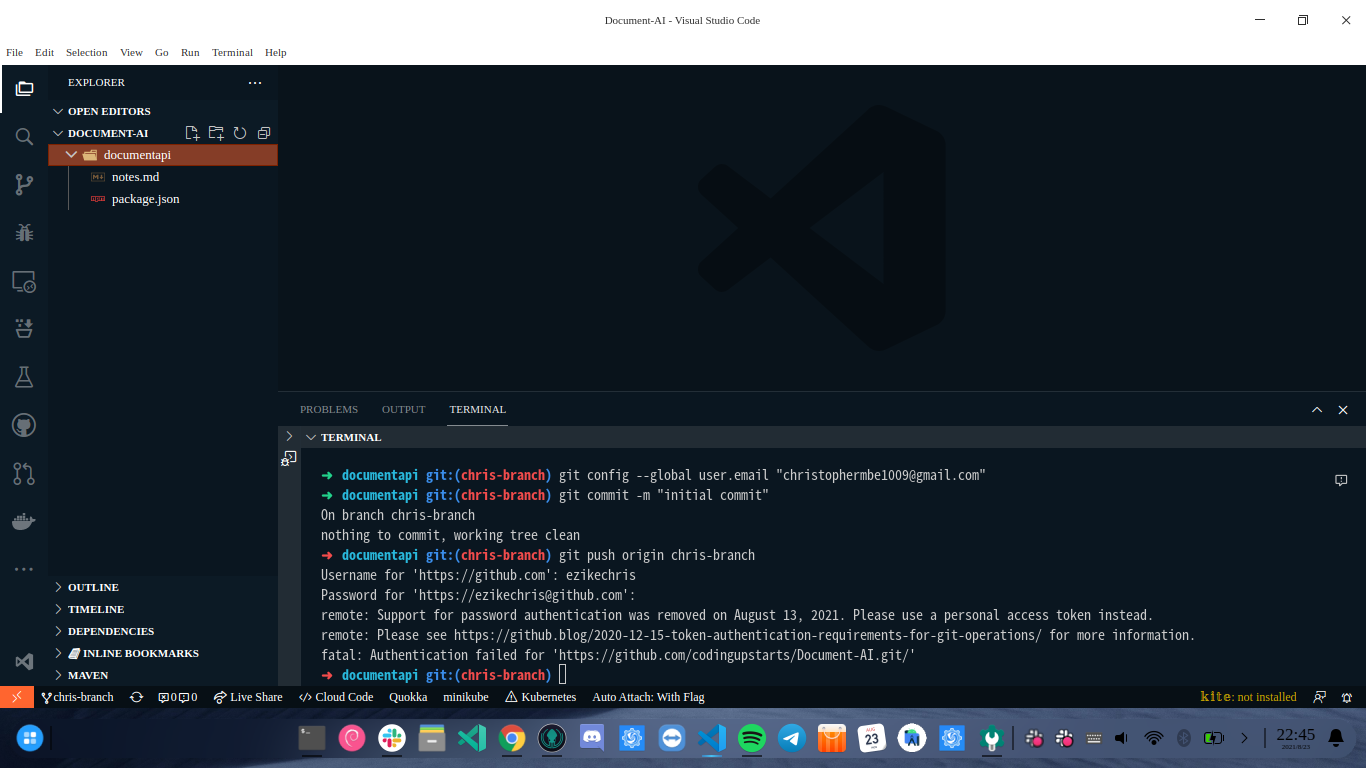Open the GitHub view in sidebar
1366x768 pixels.
24,424
